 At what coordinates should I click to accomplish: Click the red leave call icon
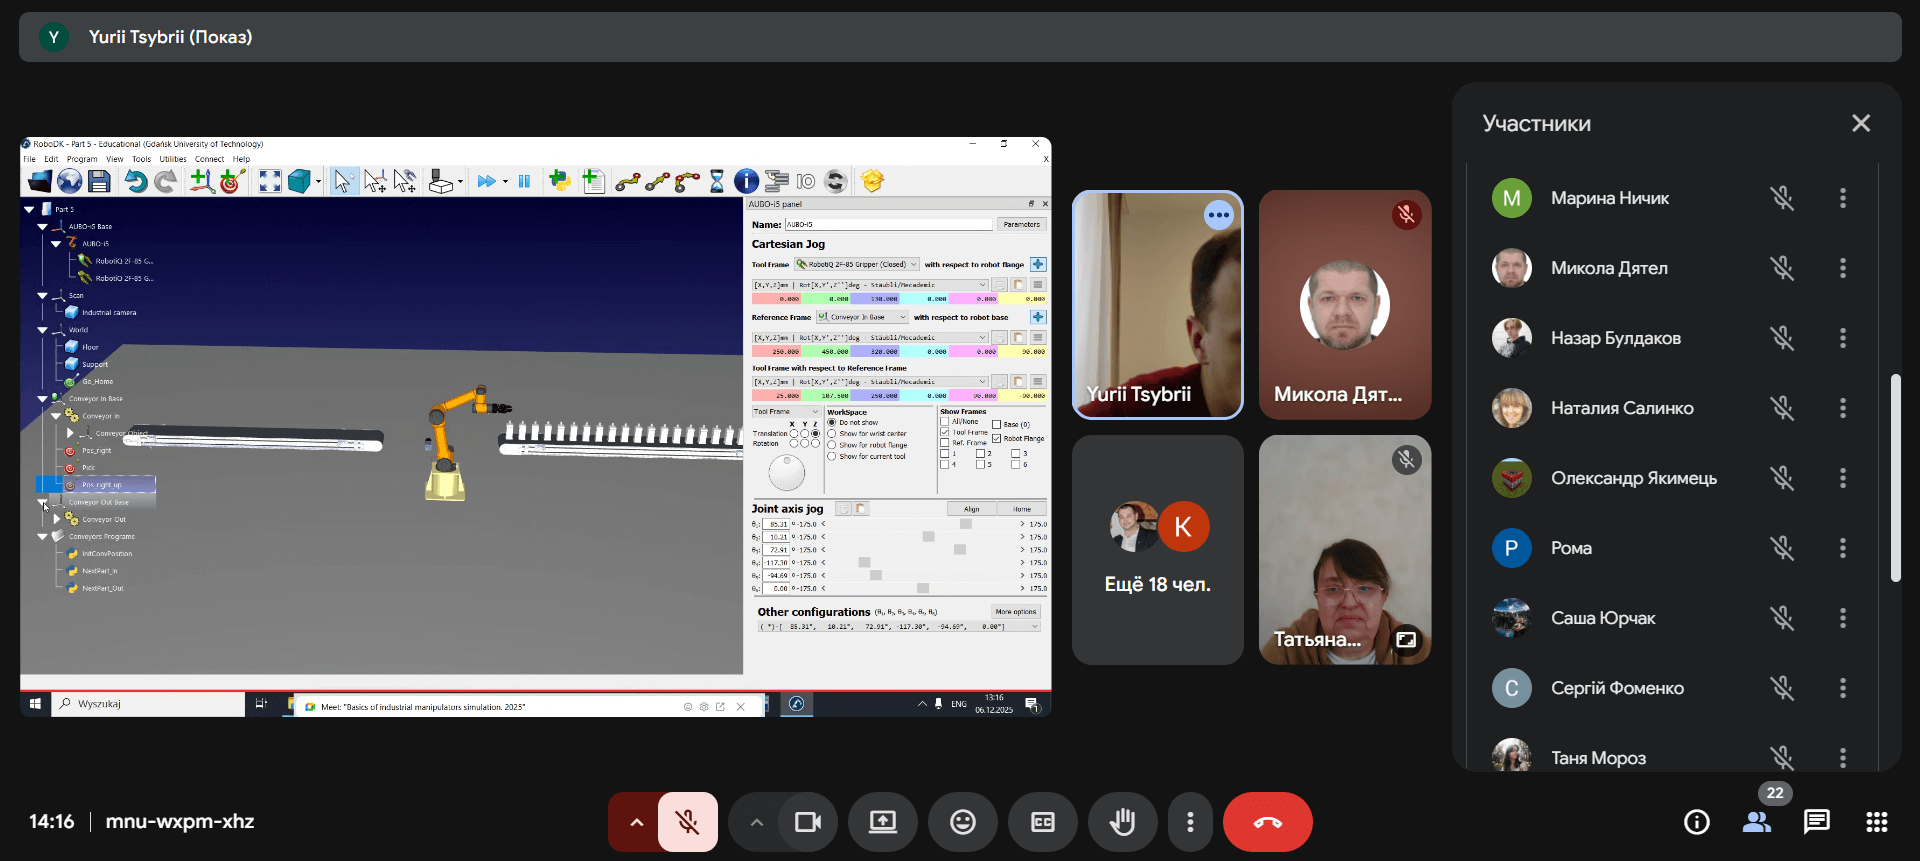pyautogui.click(x=1267, y=822)
